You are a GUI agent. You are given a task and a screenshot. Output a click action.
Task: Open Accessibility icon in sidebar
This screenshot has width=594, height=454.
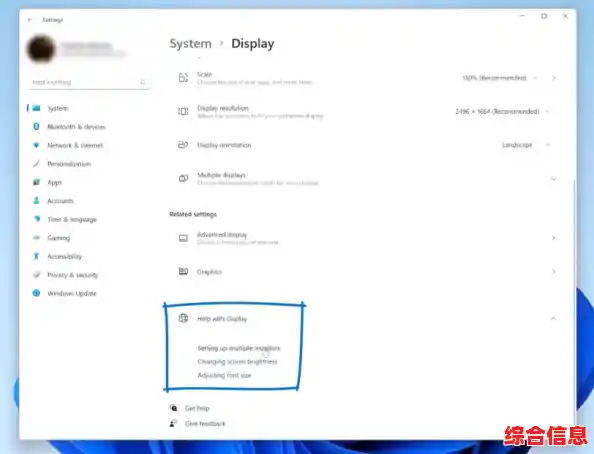(x=36, y=256)
